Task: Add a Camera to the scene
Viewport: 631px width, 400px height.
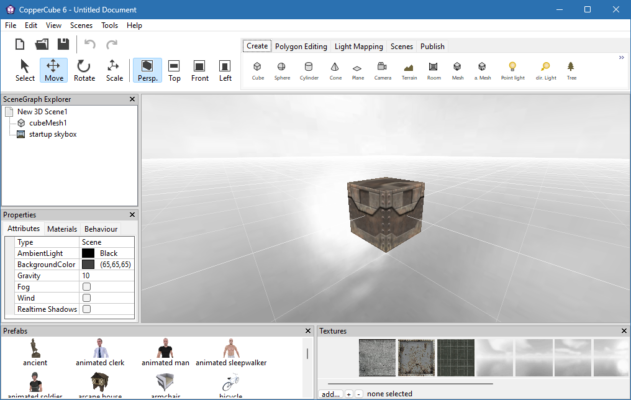Action: click(x=382, y=71)
